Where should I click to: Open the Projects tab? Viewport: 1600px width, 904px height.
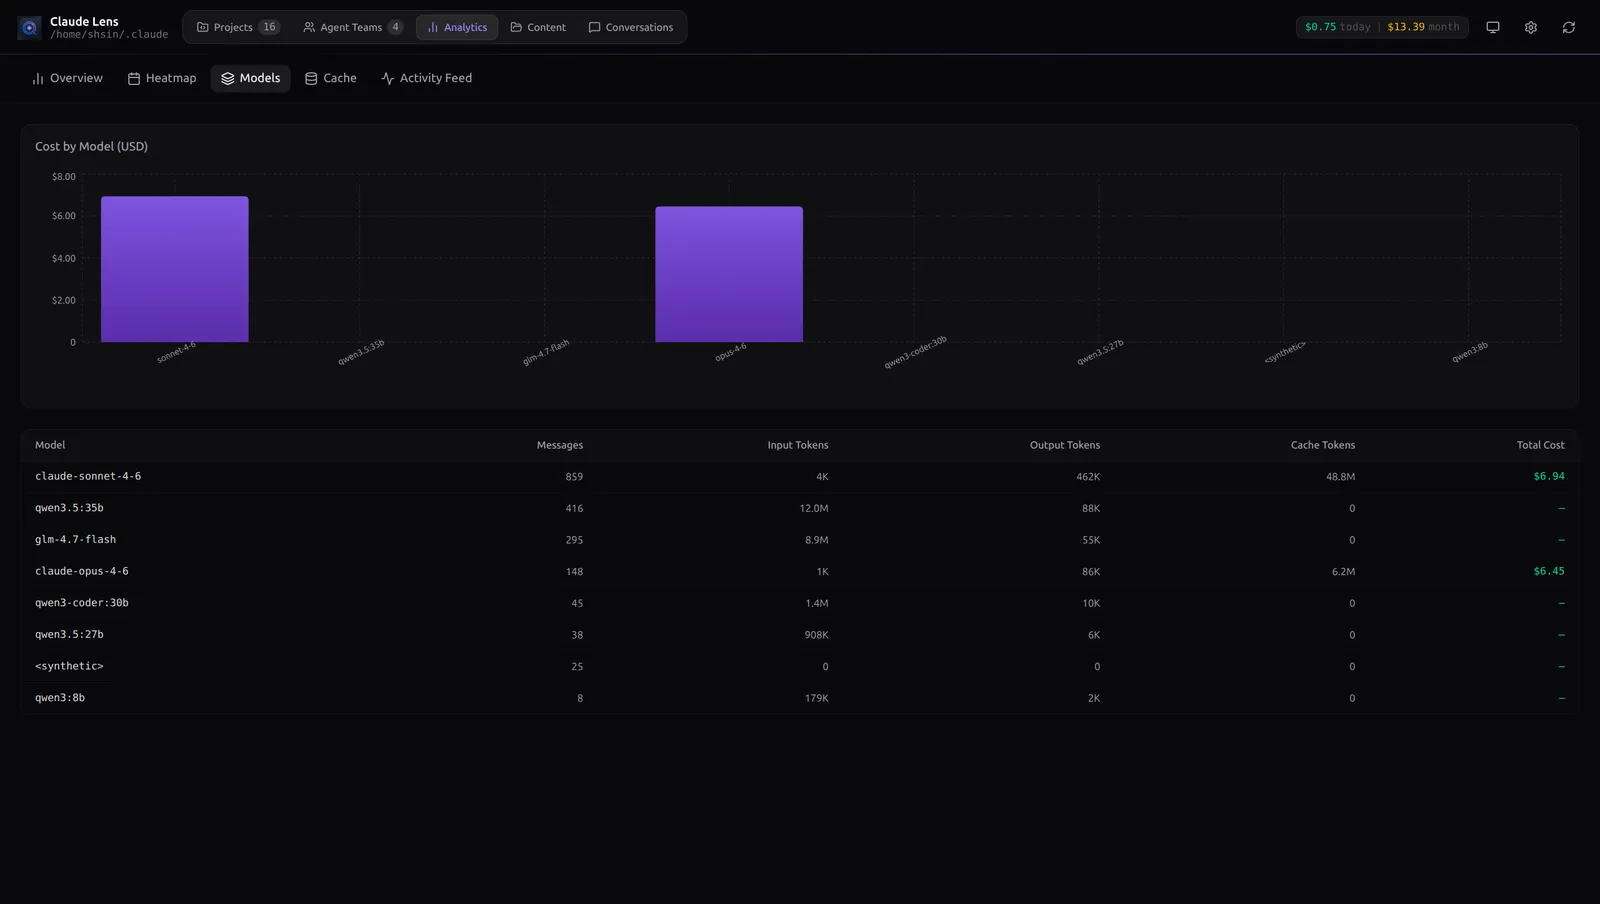tap(238, 28)
